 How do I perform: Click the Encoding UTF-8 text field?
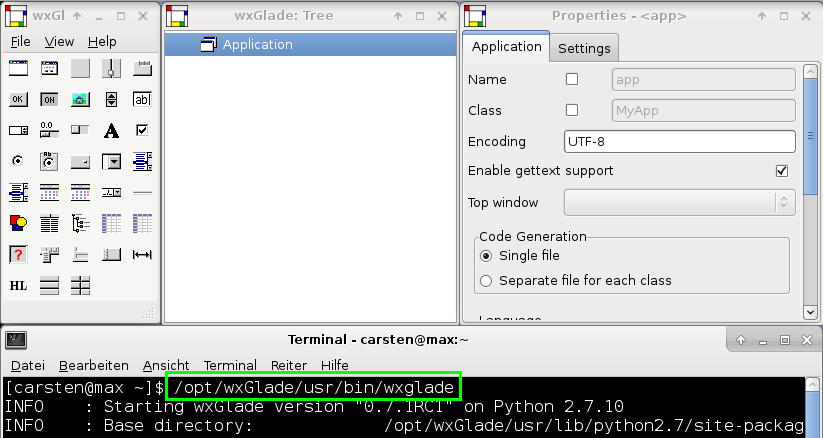[x=680, y=141]
